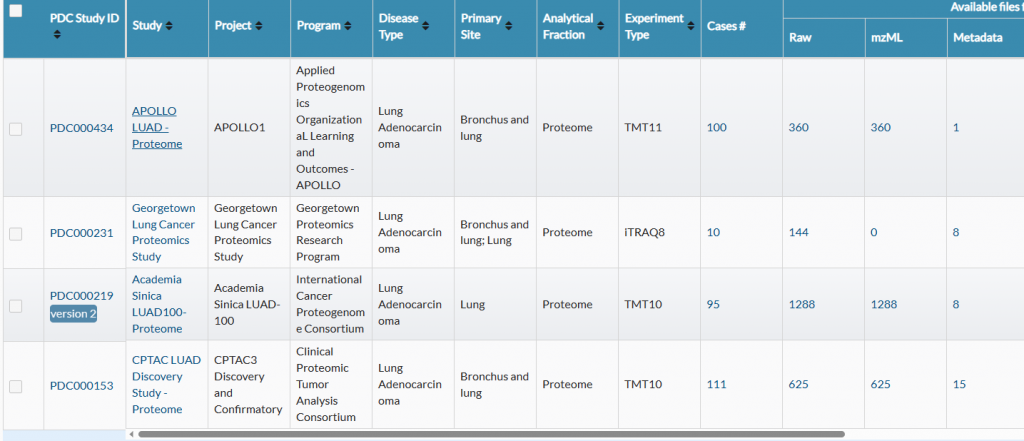This screenshot has width=1024, height=441.
Task: Toggle the select-all checkbox in header
Action: tap(16, 10)
